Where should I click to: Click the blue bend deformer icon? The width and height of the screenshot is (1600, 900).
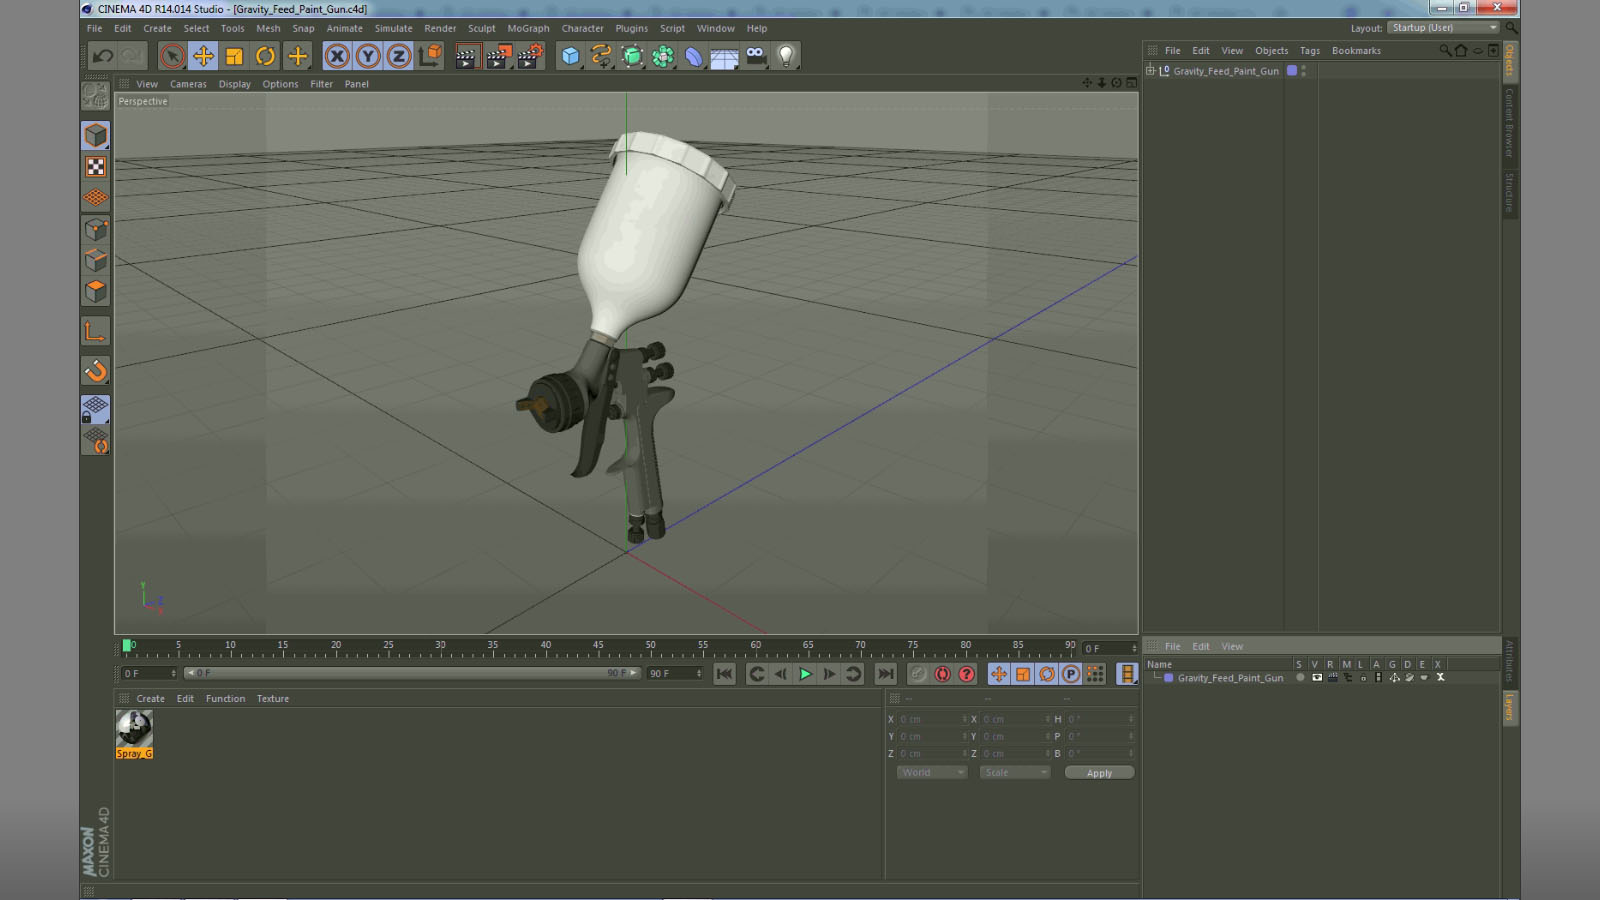tap(694, 56)
